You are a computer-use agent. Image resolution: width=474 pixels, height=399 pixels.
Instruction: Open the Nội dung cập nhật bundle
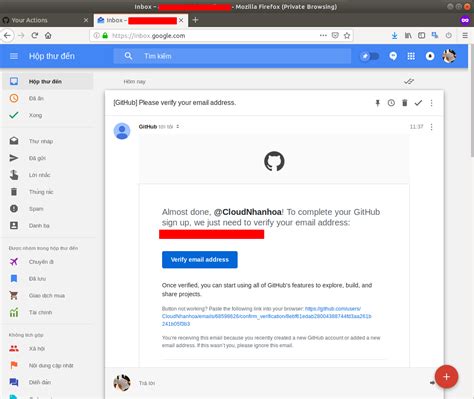click(x=48, y=366)
